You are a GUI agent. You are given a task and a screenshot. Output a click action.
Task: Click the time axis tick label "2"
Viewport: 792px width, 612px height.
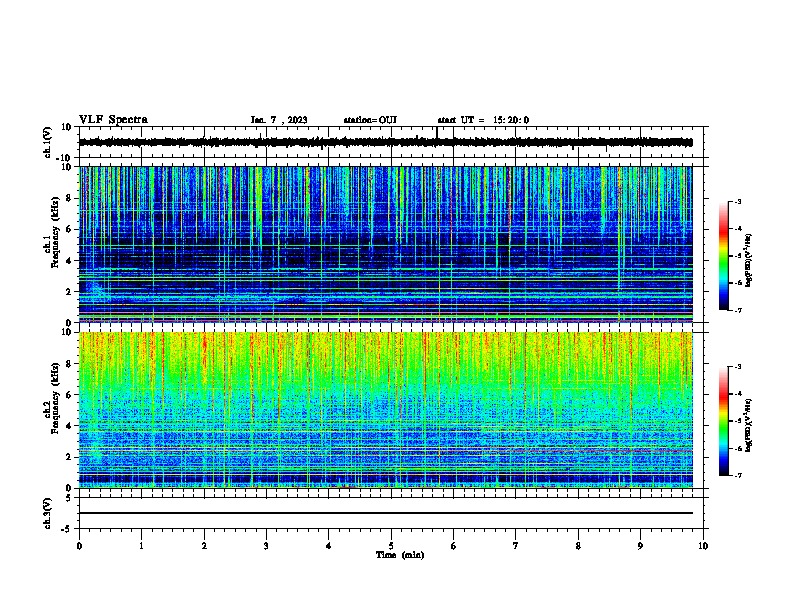pyautogui.click(x=204, y=546)
